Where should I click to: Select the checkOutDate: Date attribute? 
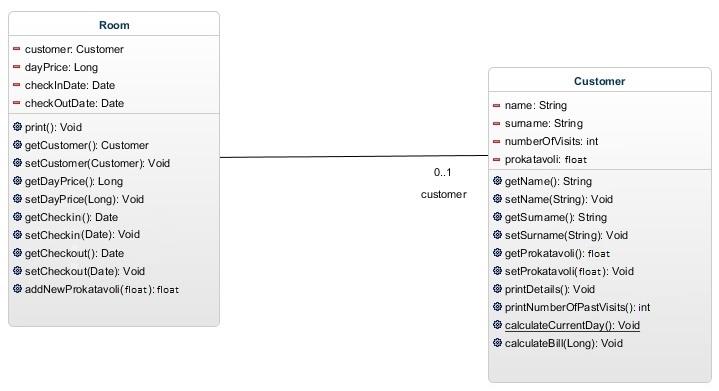(x=74, y=103)
